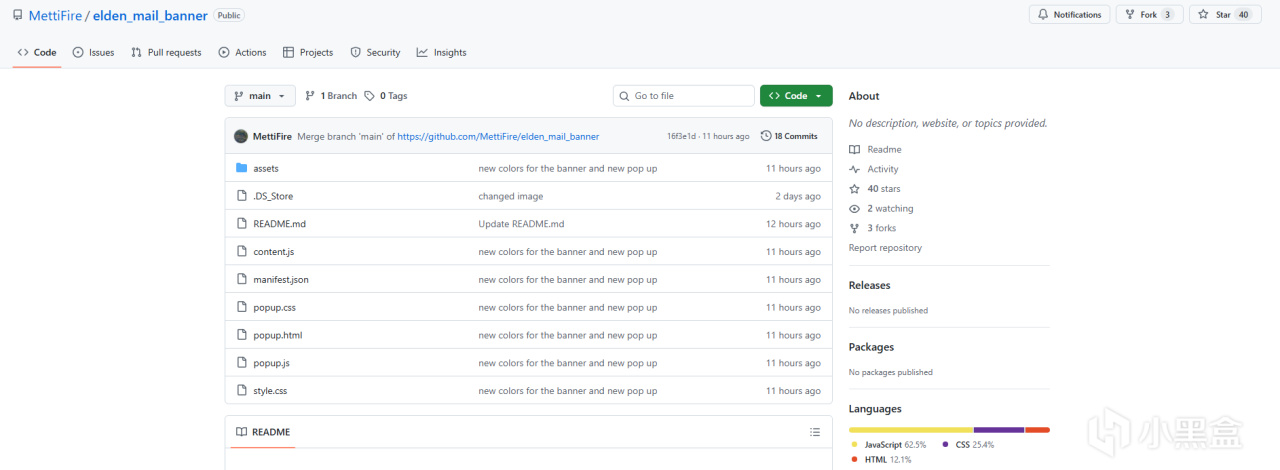Open the 'Update README.md' commit message
The height and width of the screenshot is (470, 1280).
click(521, 224)
